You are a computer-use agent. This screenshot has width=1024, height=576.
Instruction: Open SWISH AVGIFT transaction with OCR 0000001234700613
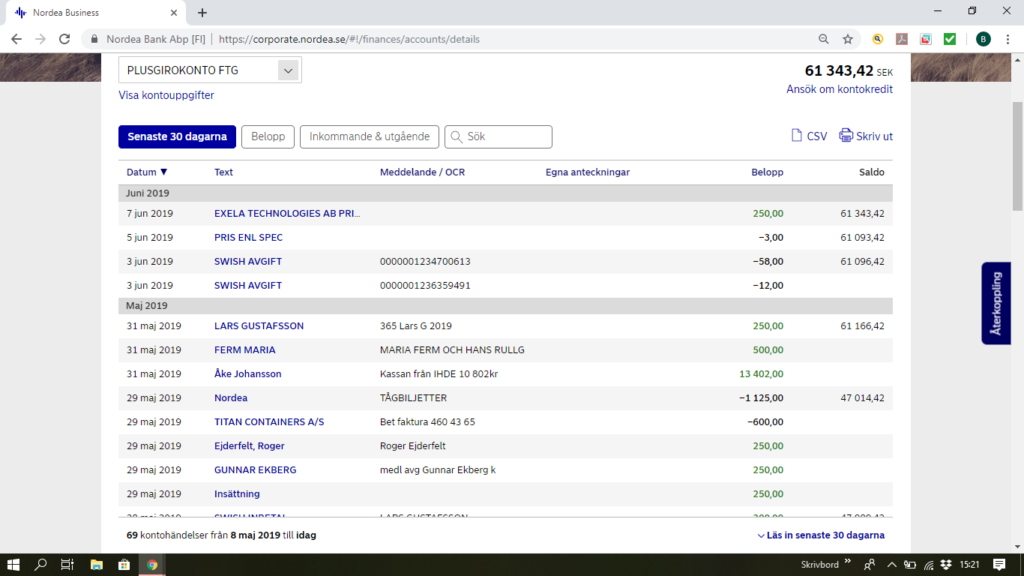point(248,262)
